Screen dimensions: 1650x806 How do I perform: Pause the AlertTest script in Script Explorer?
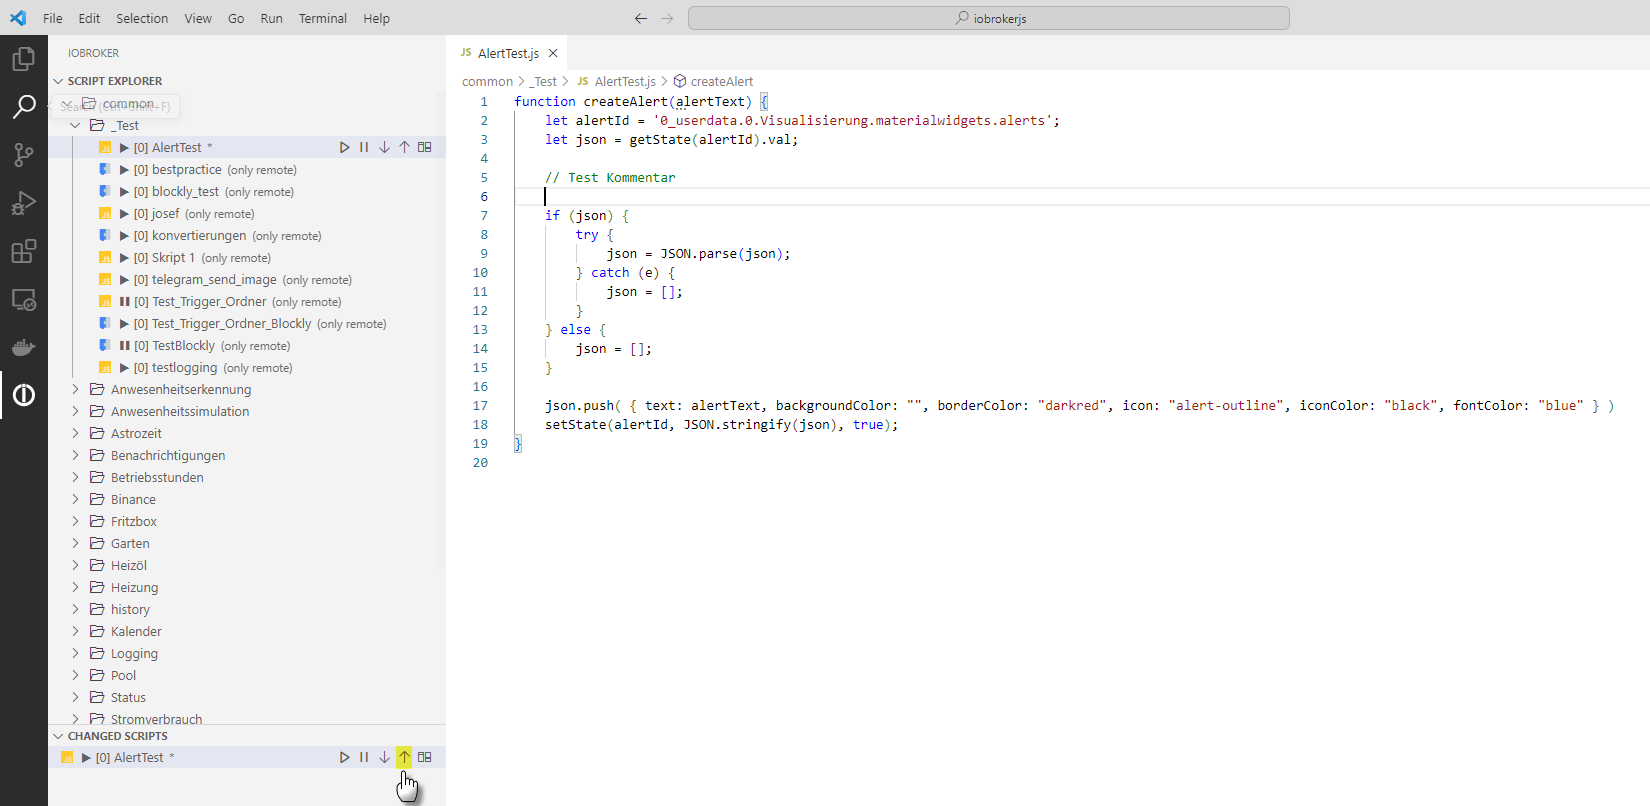[x=364, y=147]
